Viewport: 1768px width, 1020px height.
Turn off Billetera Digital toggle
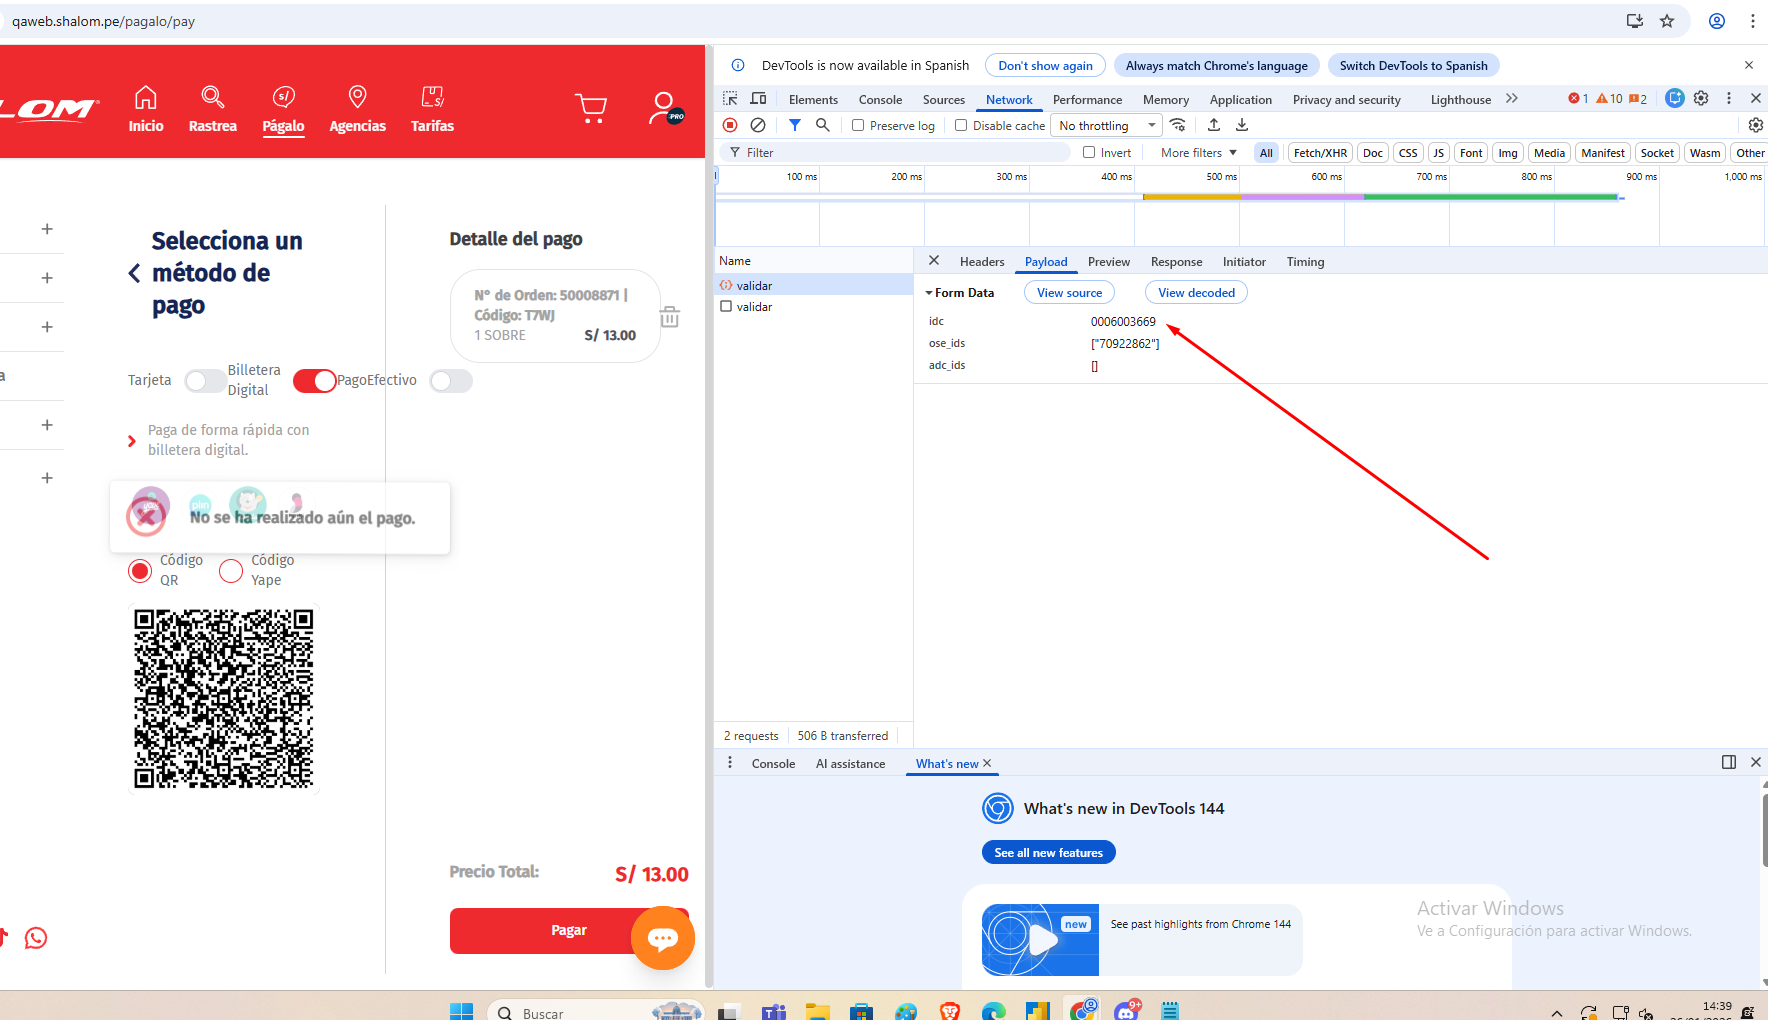pos(314,381)
